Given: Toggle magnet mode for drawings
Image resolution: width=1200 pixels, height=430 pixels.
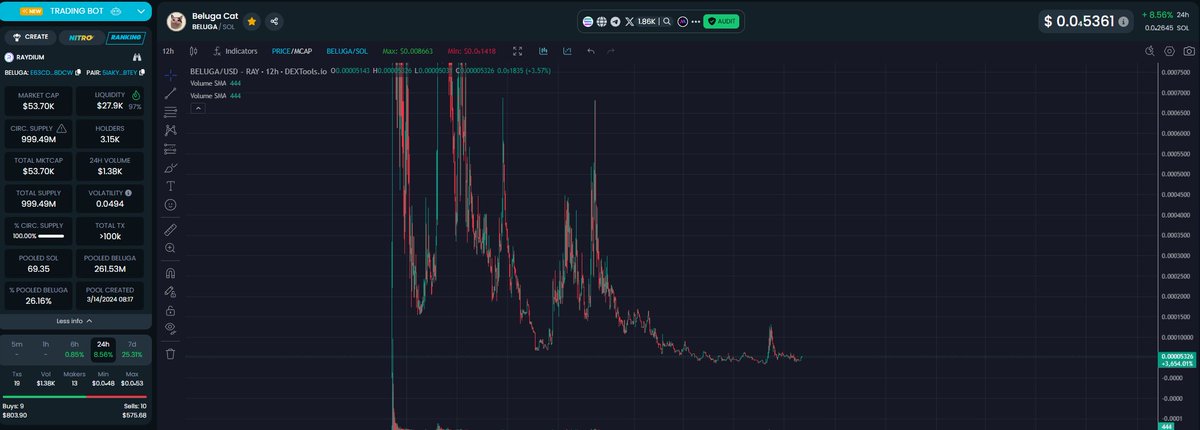Looking at the screenshot, I should pyautogui.click(x=170, y=273).
